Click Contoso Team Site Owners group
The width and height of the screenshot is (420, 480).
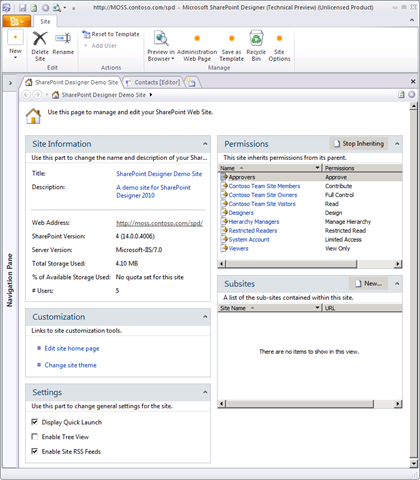tap(263, 195)
